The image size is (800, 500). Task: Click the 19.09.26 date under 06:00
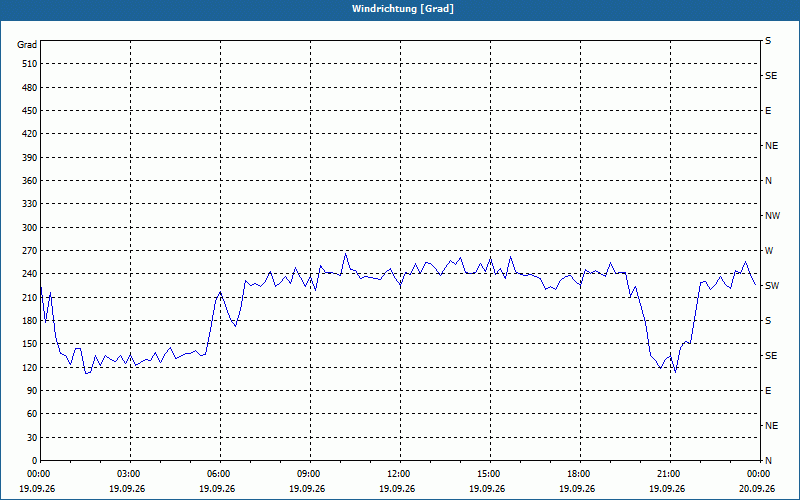[217, 488]
